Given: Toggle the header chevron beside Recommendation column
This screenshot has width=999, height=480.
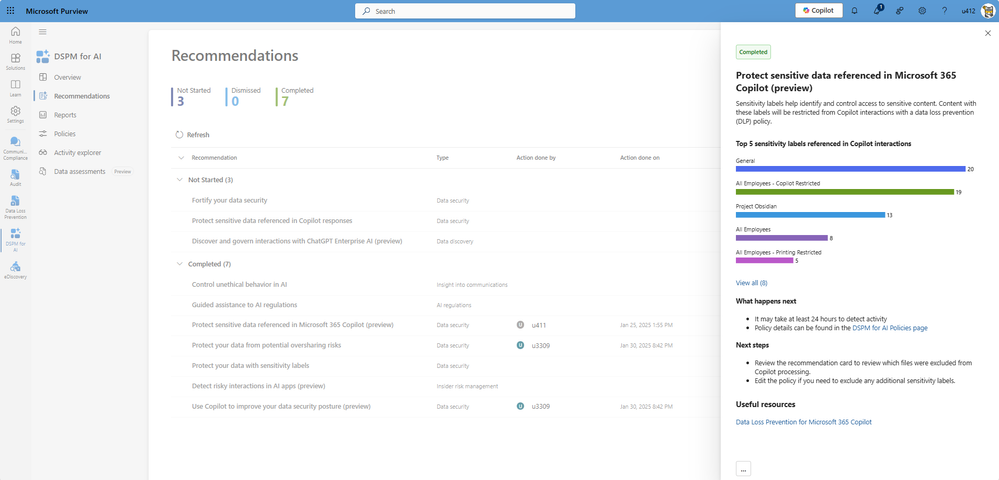Looking at the screenshot, I should (x=180, y=157).
